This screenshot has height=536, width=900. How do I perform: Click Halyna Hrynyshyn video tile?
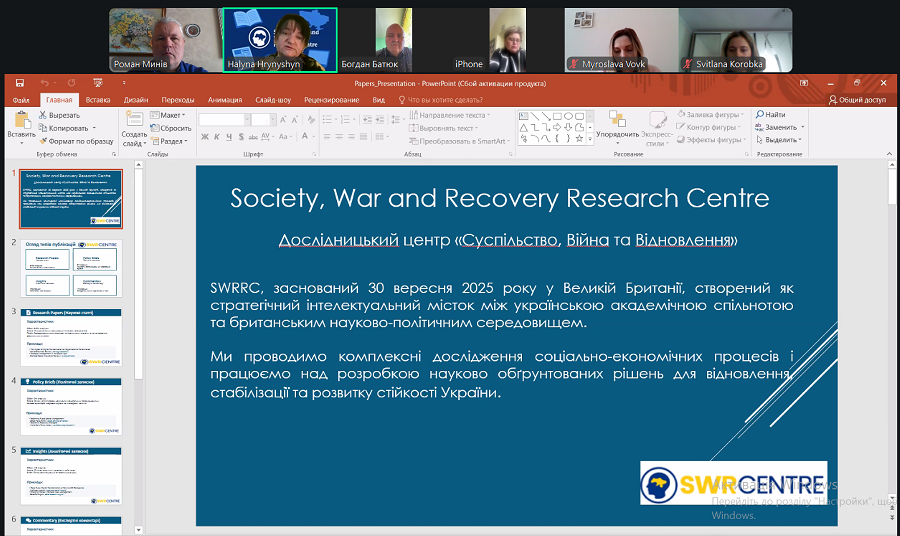point(280,40)
